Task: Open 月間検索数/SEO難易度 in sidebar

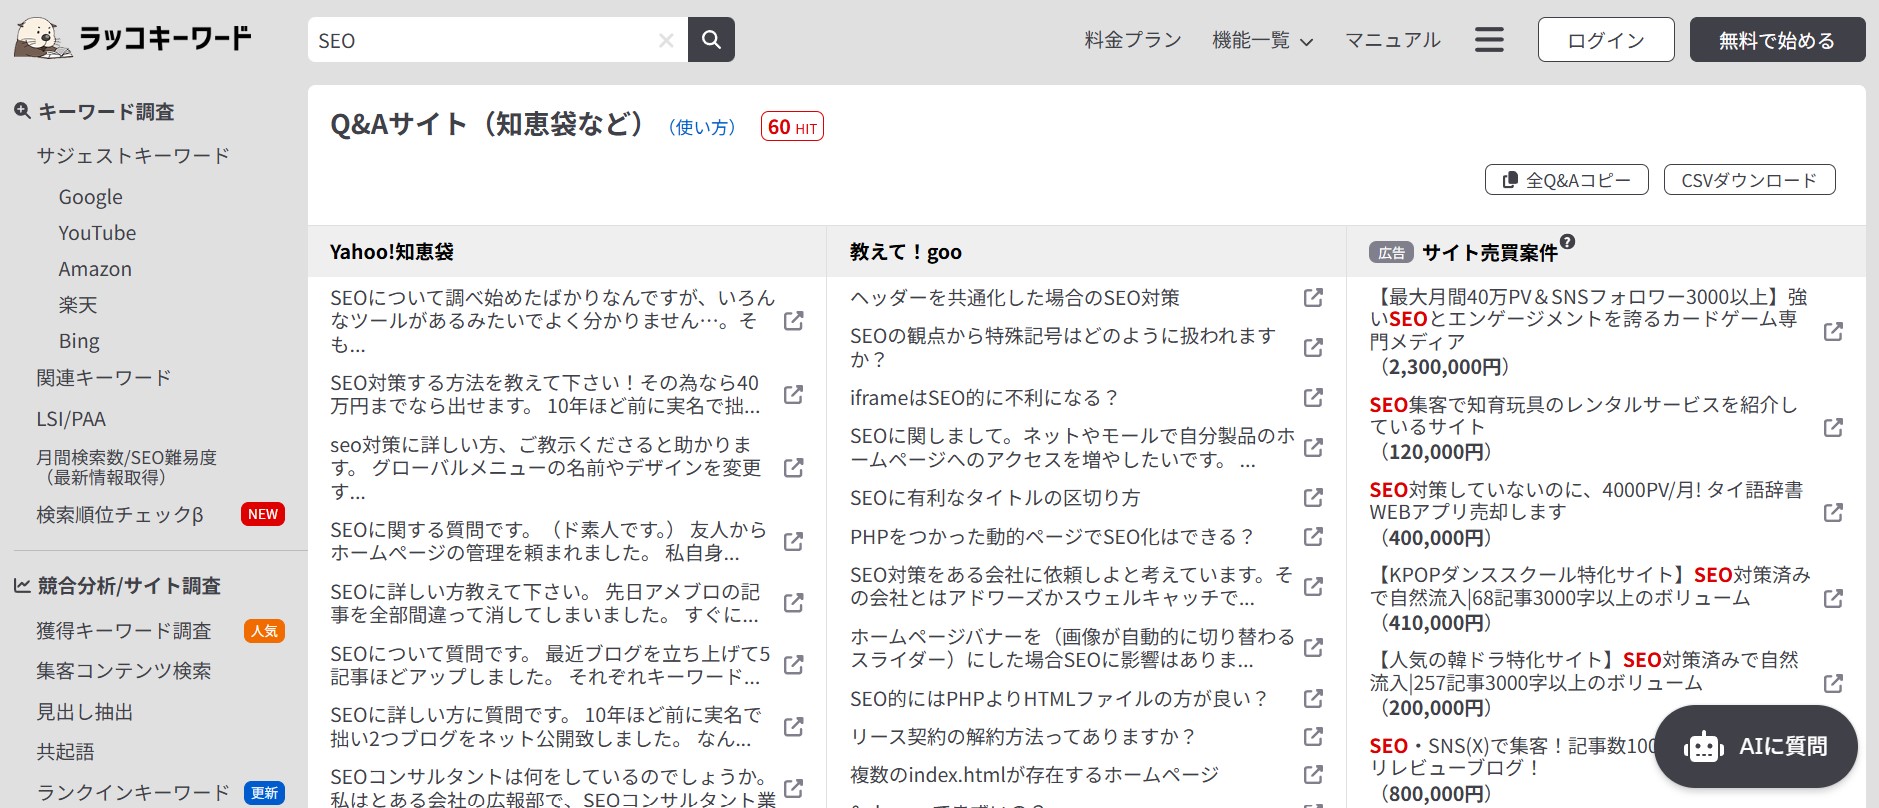Action: pos(126,467)
